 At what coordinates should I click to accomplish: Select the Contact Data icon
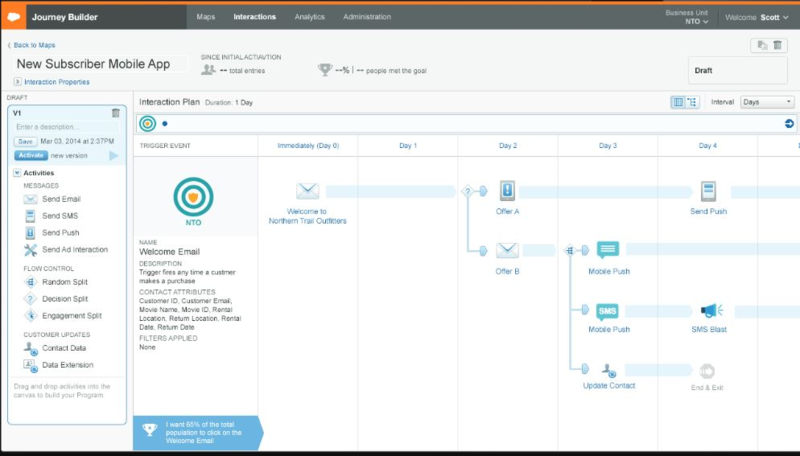(31, 348)
